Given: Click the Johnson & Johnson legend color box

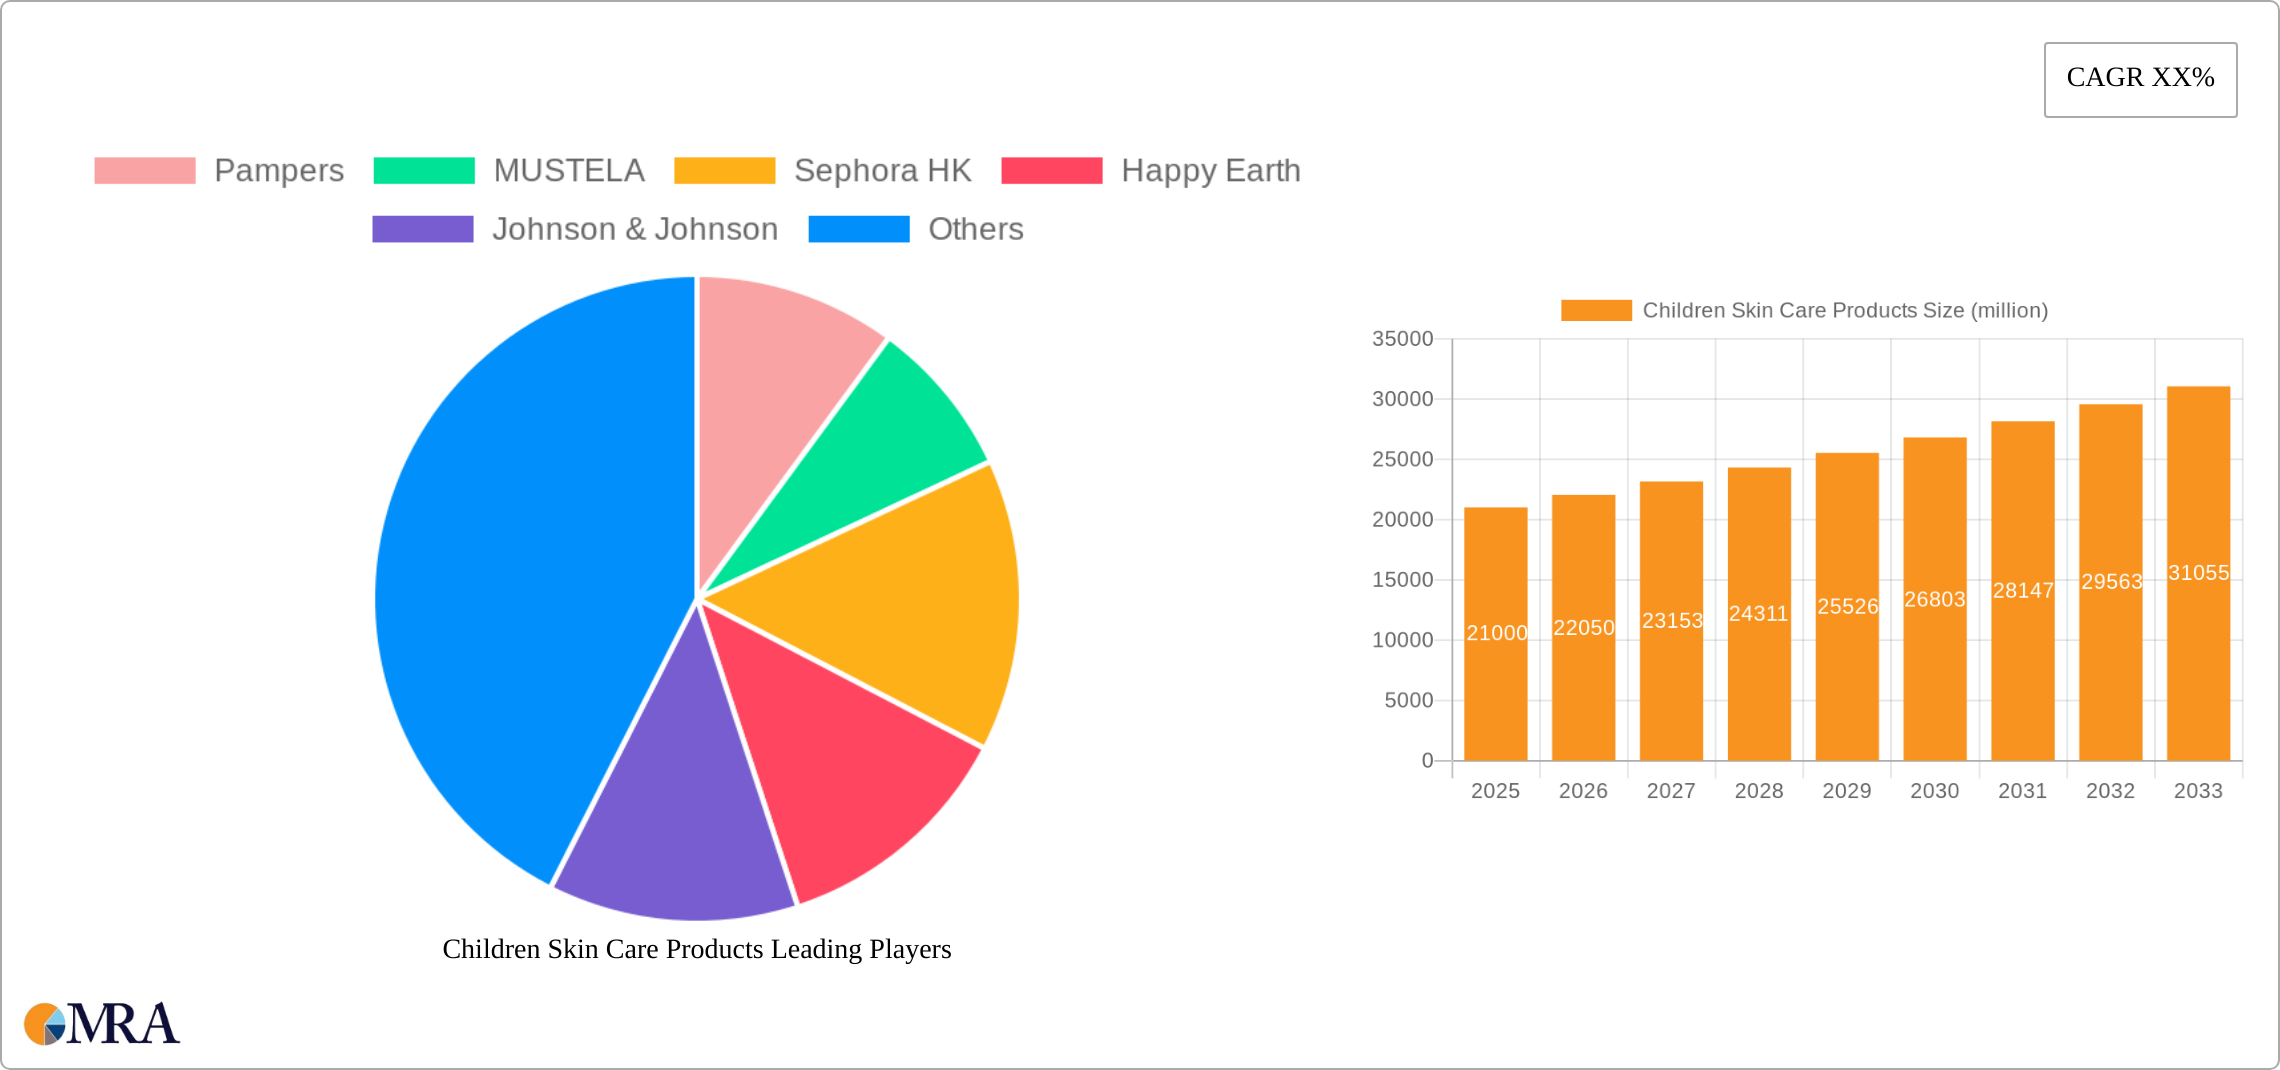Looking at the screenshot, I should 422,229.
